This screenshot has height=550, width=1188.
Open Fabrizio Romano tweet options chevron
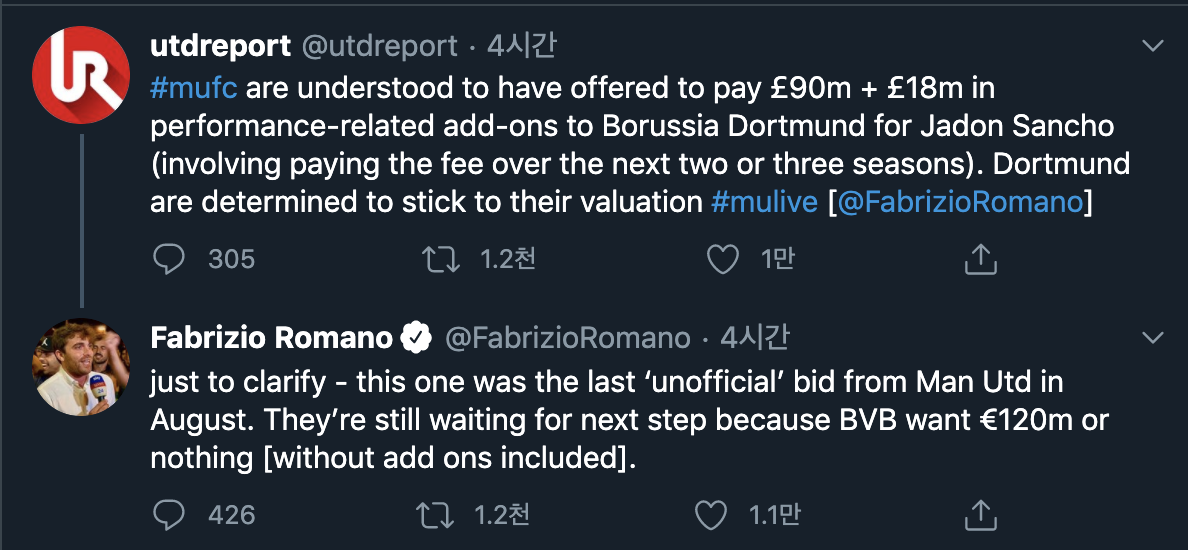click(x=1153, y=337)
